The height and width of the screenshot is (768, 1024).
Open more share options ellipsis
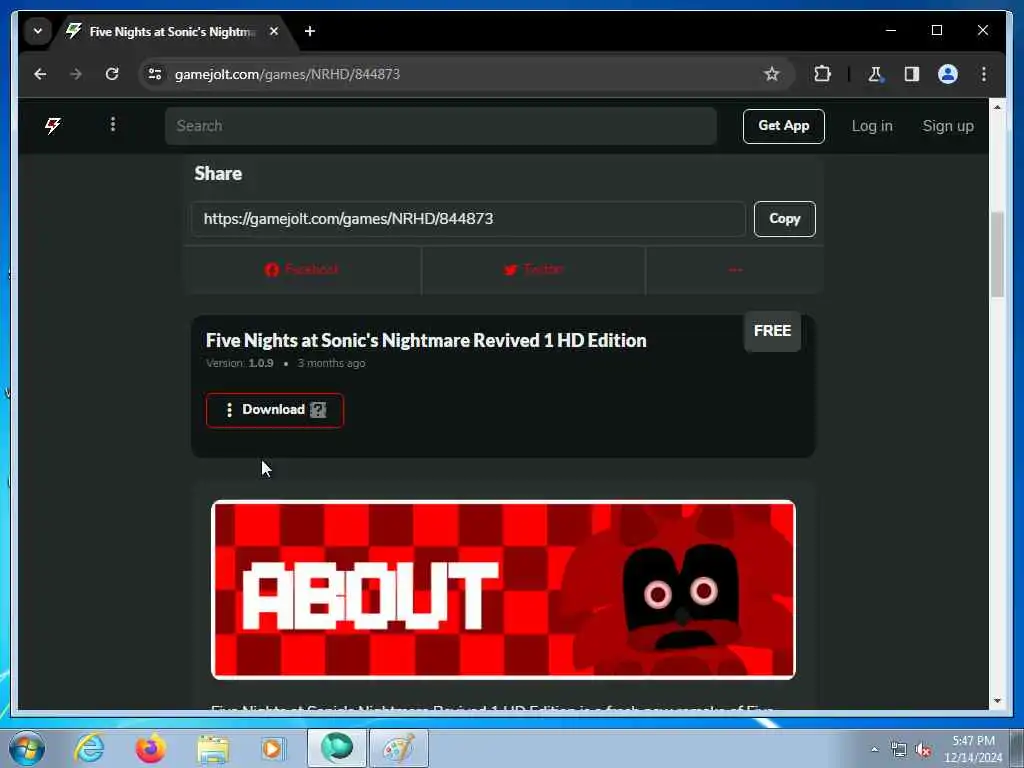(735, 270)
